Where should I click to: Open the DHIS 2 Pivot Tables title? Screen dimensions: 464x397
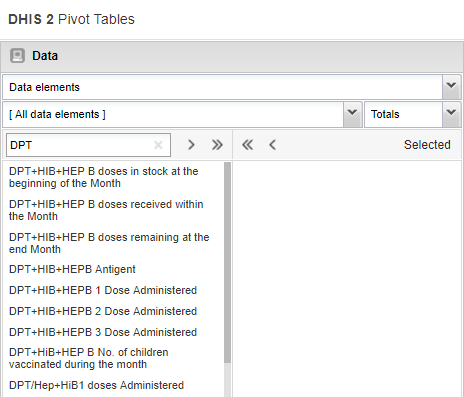coord(71,19)
